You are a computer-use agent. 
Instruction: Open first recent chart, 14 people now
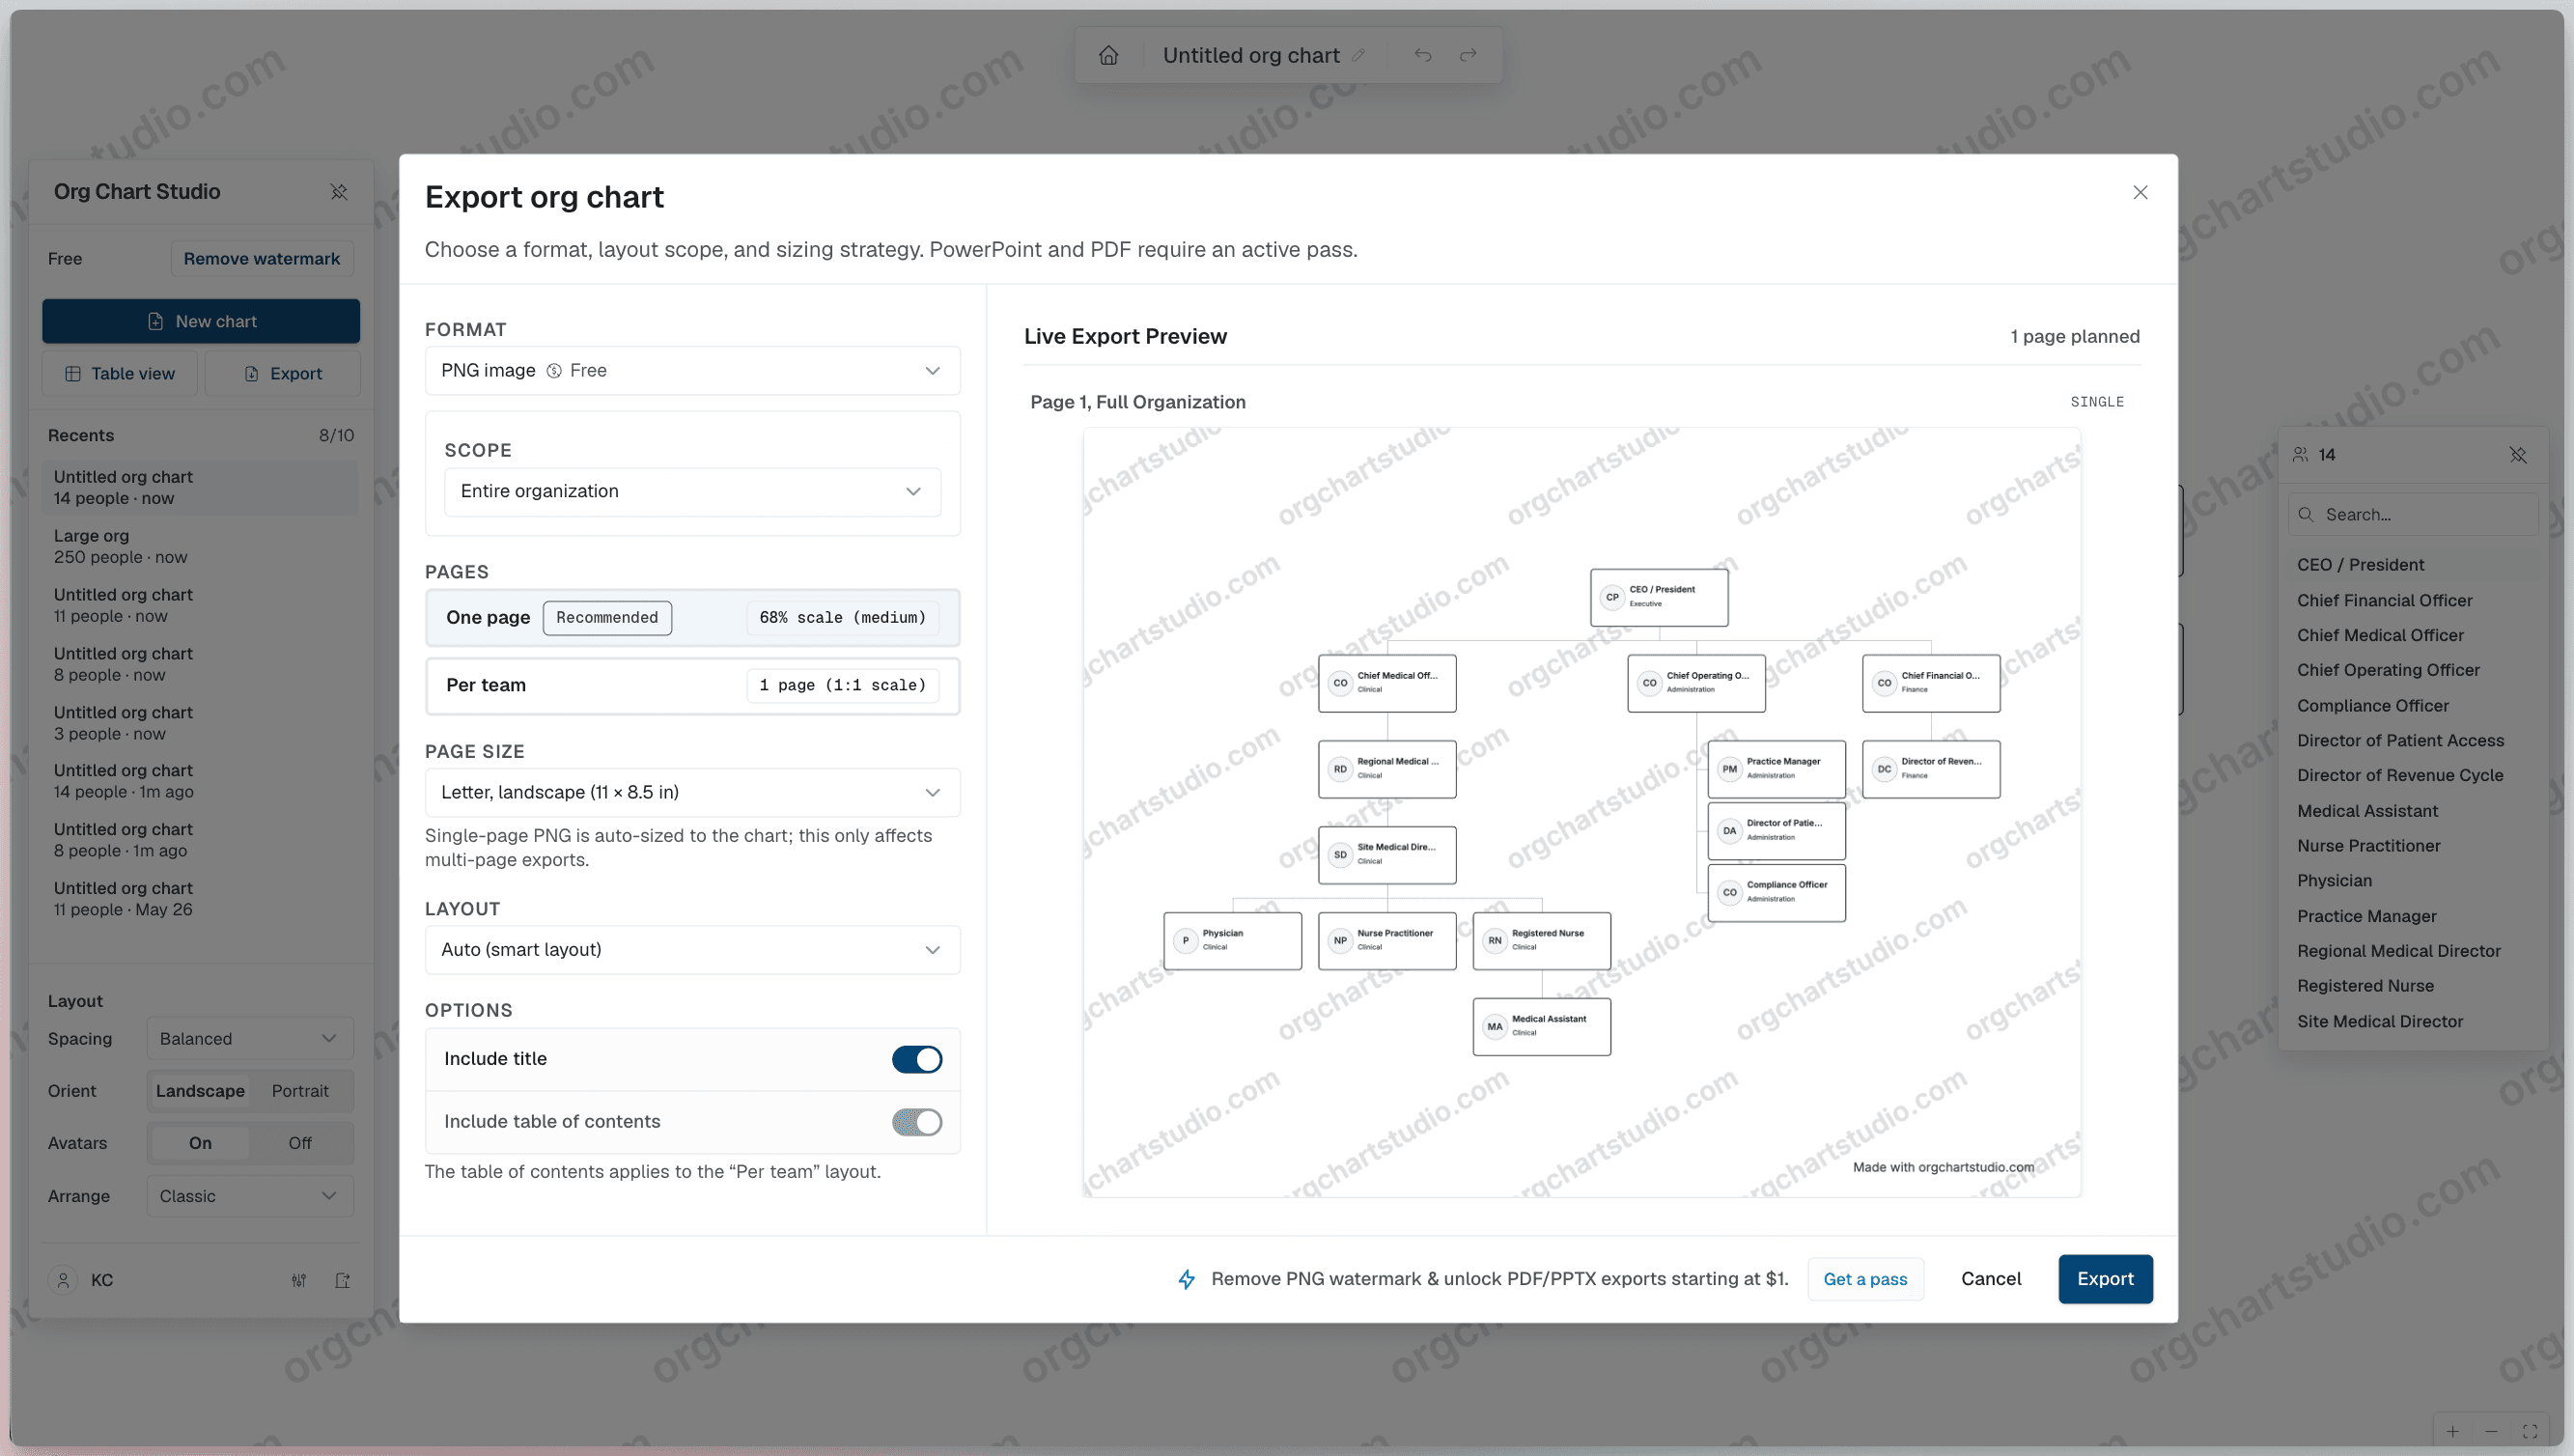(200, 488)
